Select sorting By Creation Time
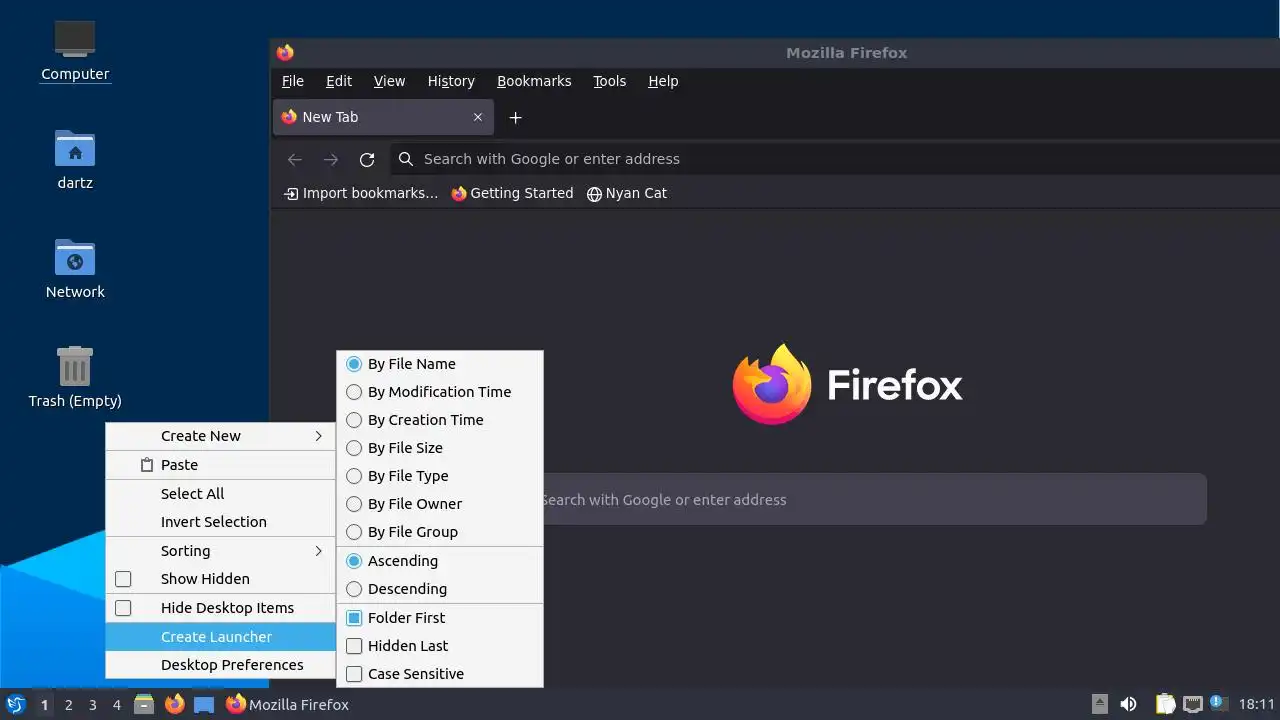Screen dimensions: 1280x720 click(x=440, y=420)
